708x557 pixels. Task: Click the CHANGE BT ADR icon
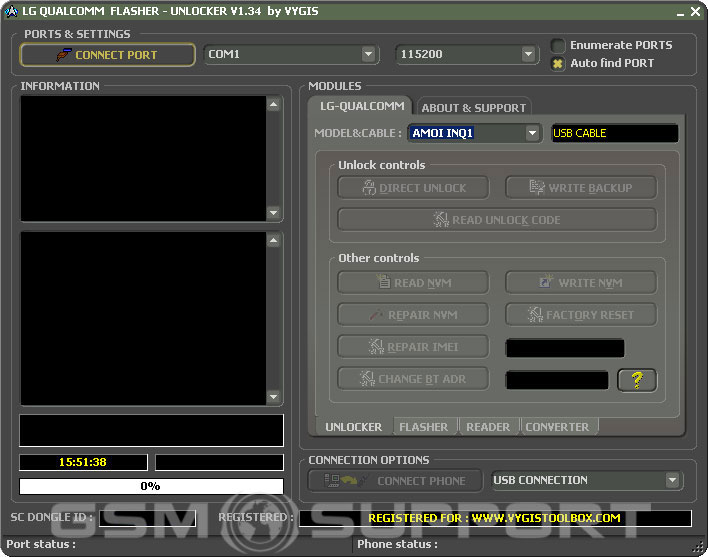coord(367,378)
